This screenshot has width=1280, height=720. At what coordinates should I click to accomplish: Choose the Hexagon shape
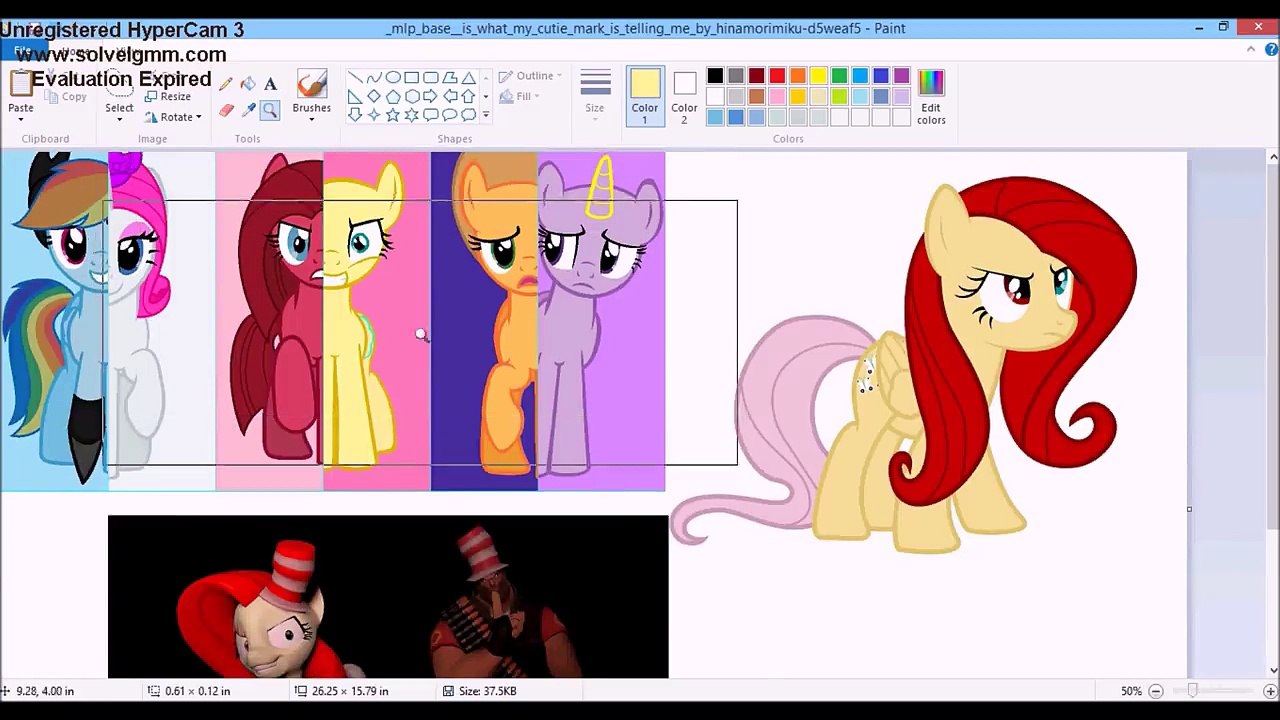[412, 97]
